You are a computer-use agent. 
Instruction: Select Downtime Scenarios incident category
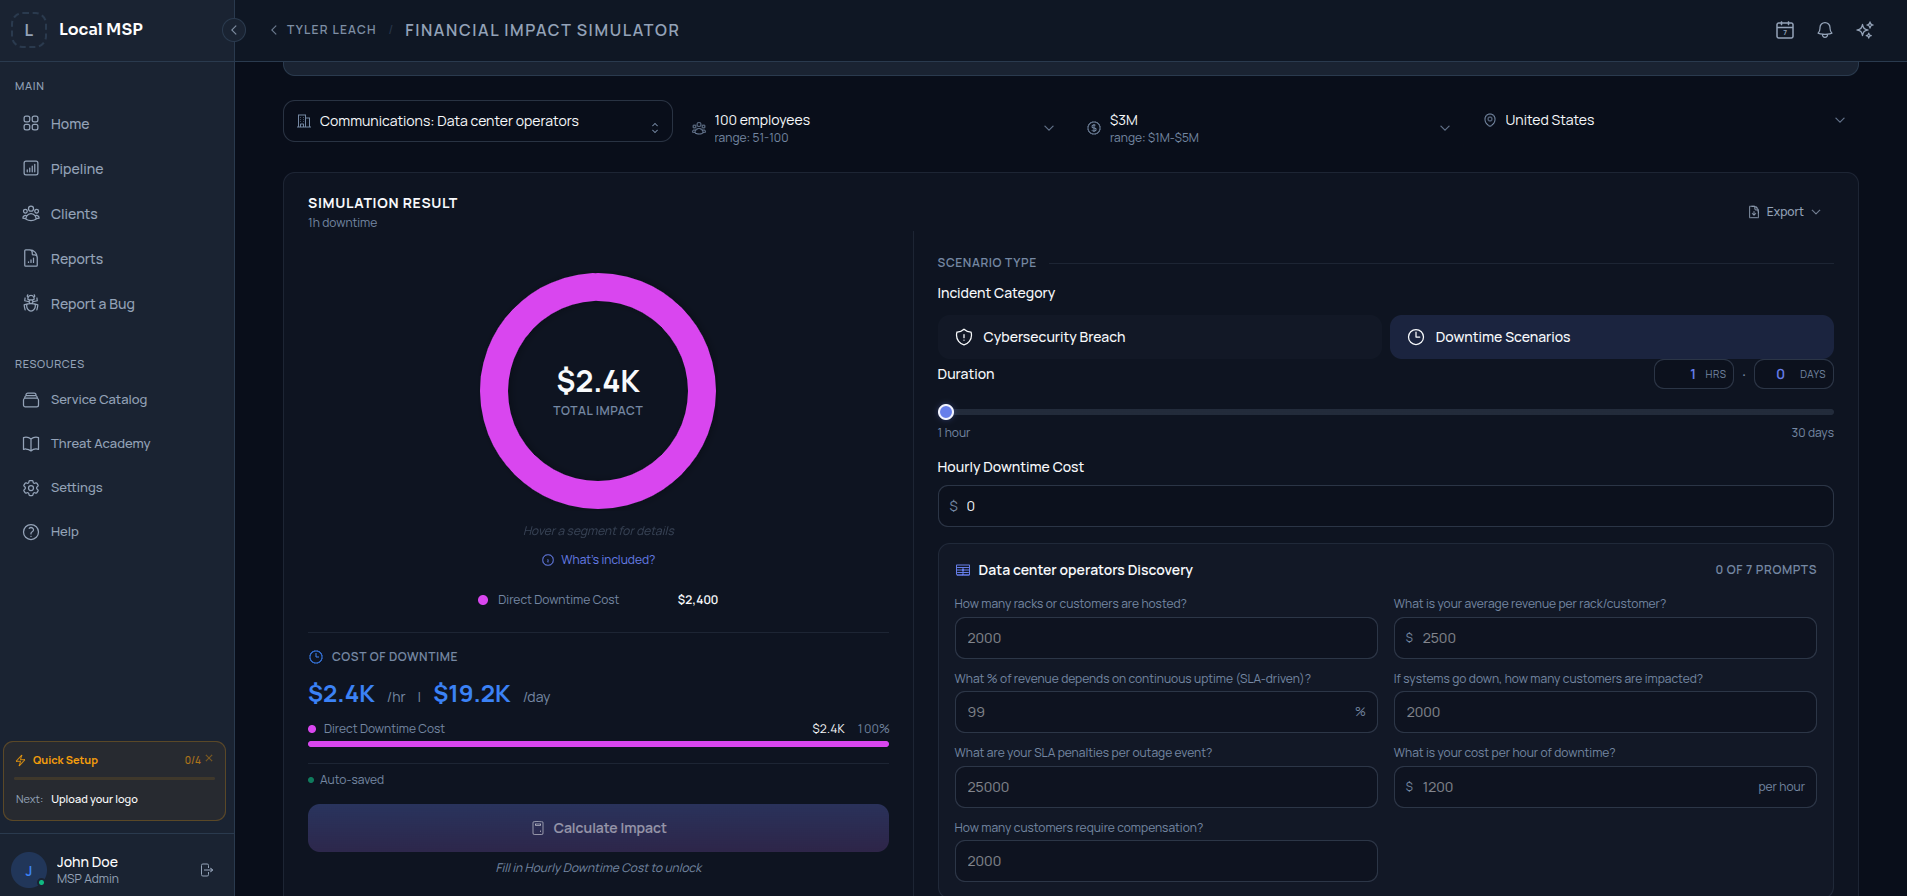(1611, 337)
